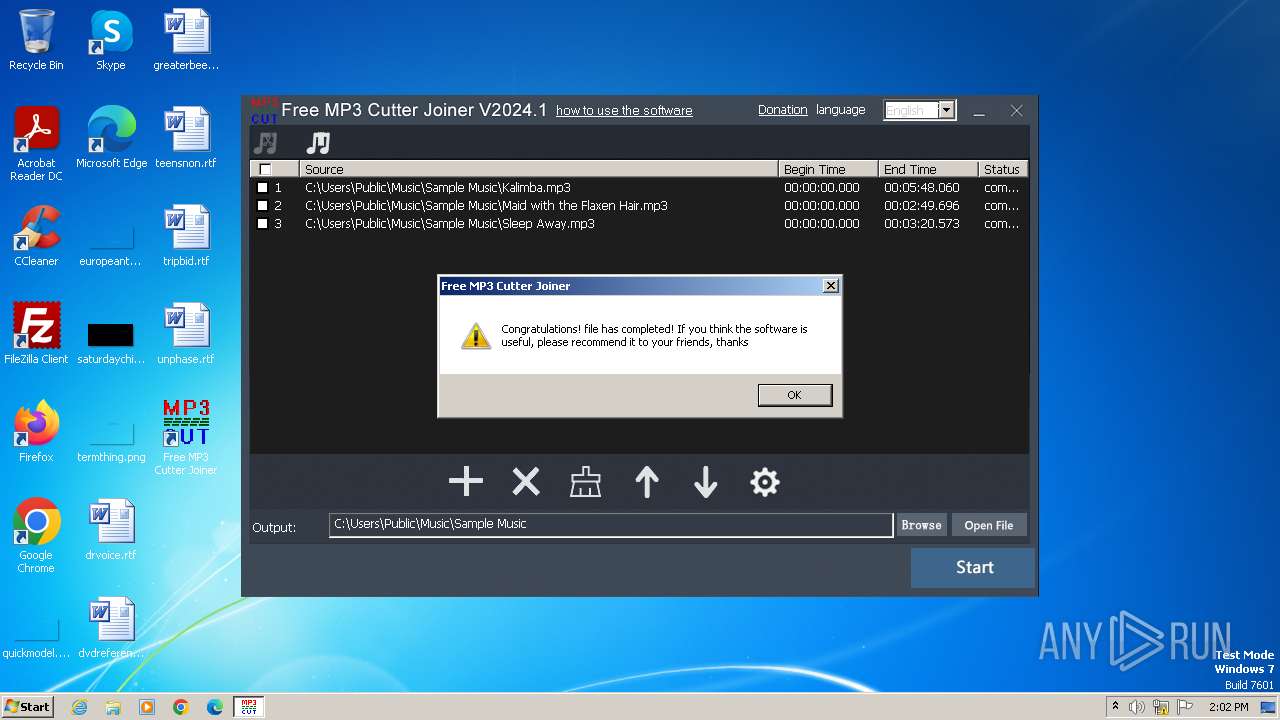Open CCleaner desktop icon
Viewport: 1280px width, 720px height.
pos(36,237)
